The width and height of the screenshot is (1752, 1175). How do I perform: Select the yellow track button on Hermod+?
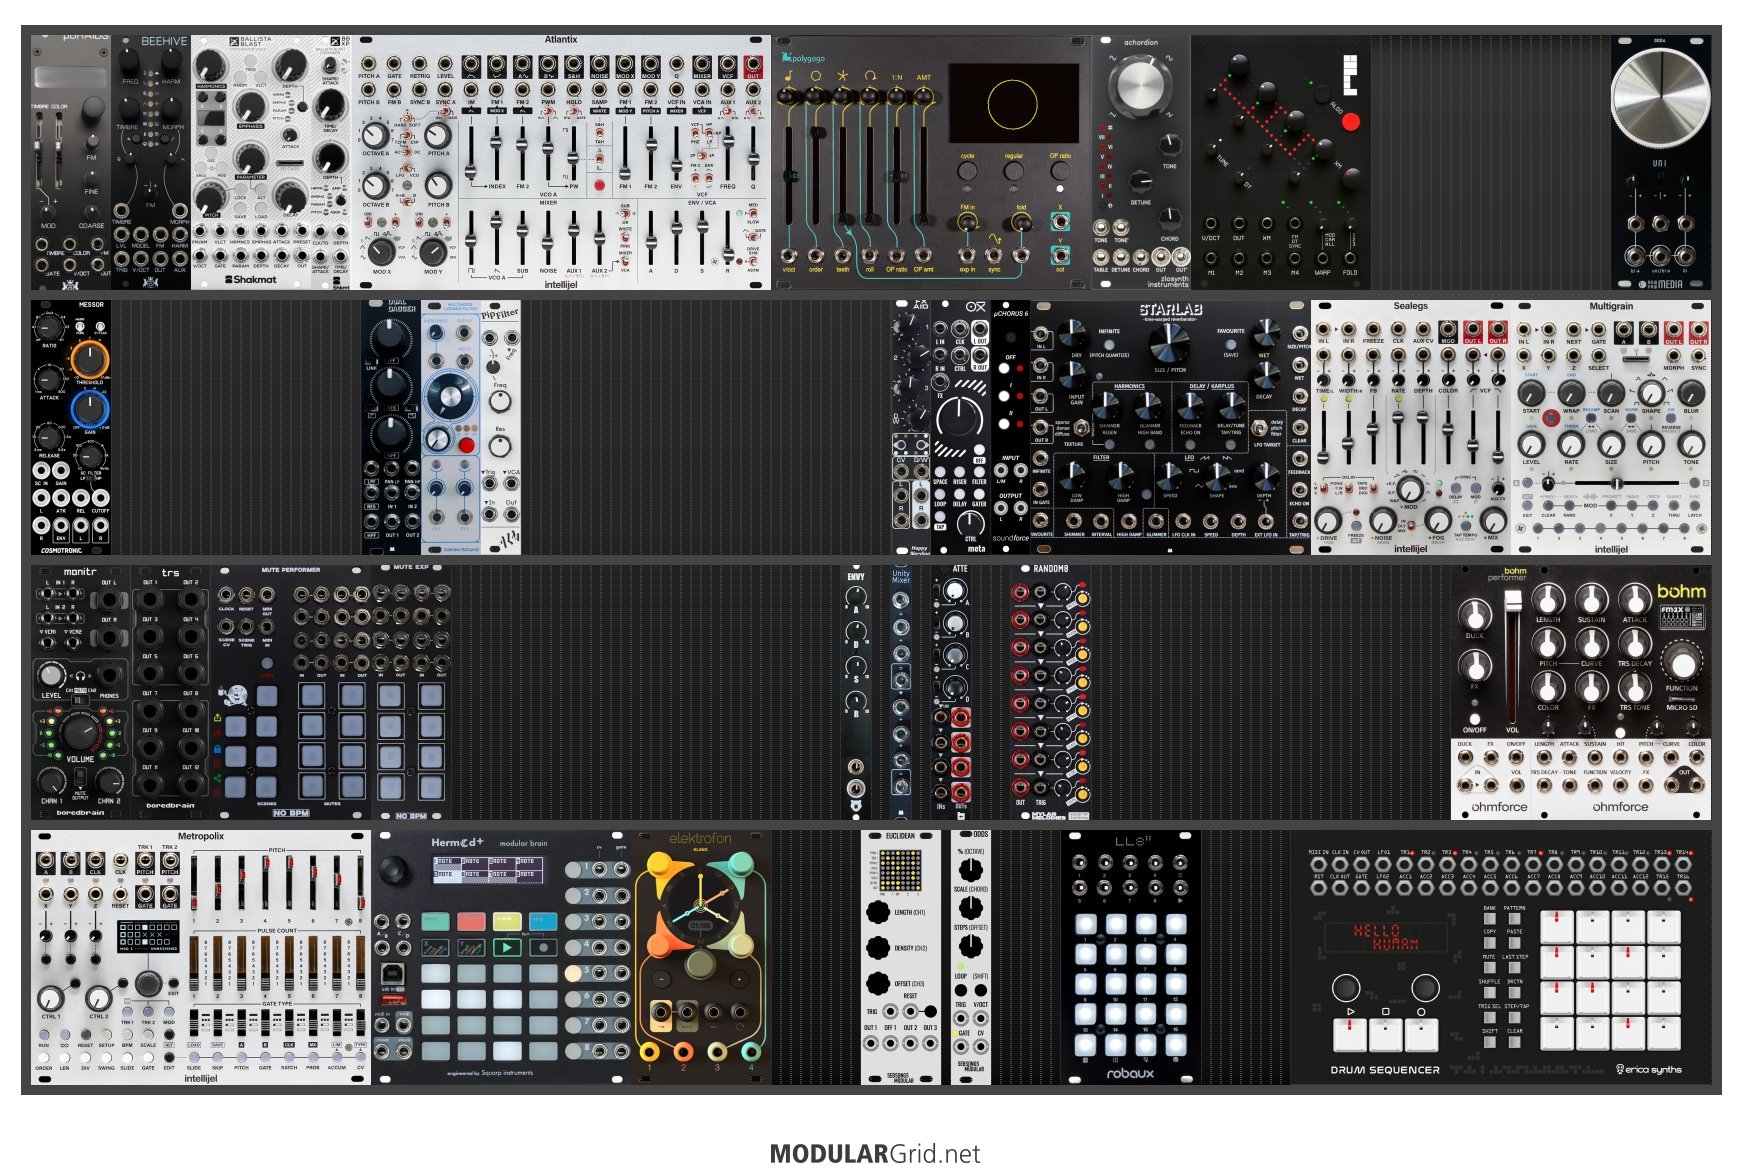507,920
